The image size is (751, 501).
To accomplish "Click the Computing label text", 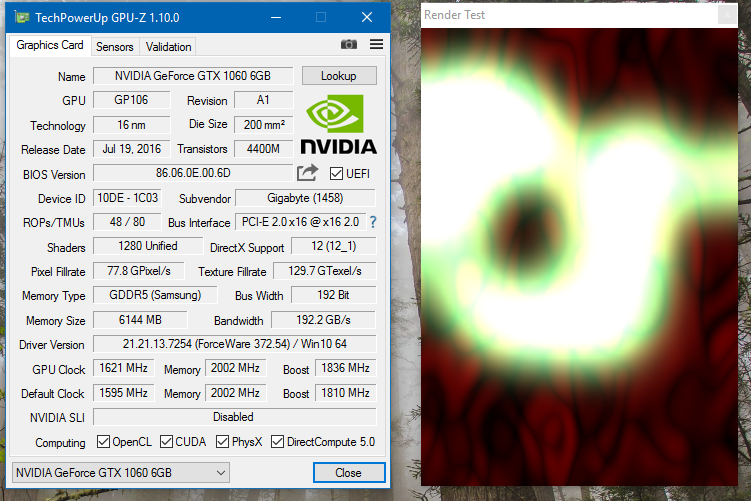I will [x=60, y=443].
